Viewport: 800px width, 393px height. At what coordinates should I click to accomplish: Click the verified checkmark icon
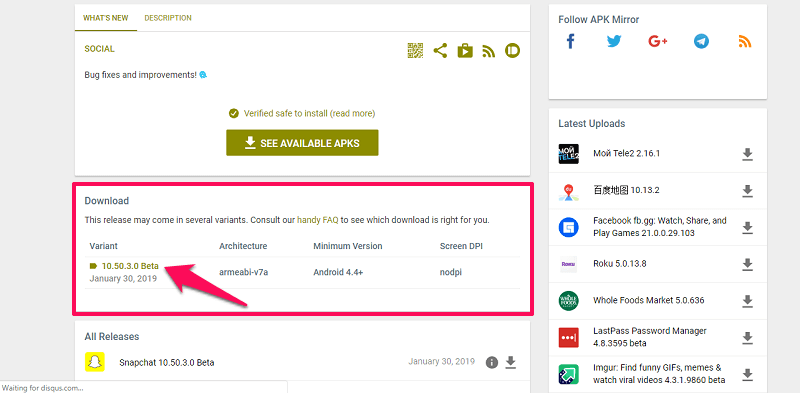pos(234,113)
